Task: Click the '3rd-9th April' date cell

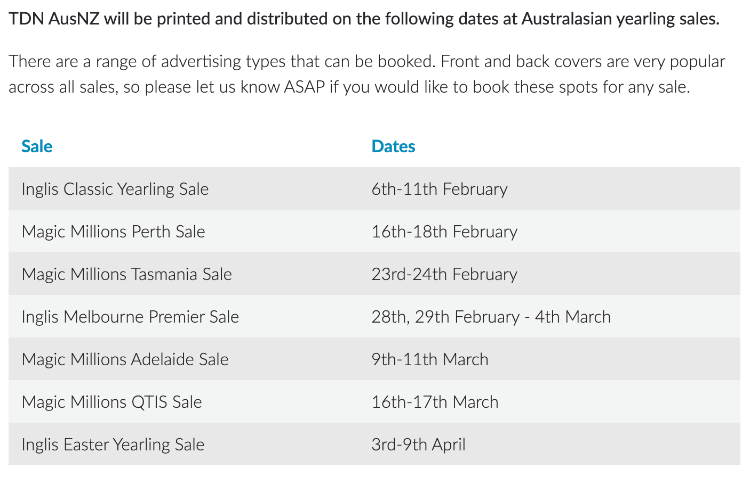Action: click(x=418, y=444)
